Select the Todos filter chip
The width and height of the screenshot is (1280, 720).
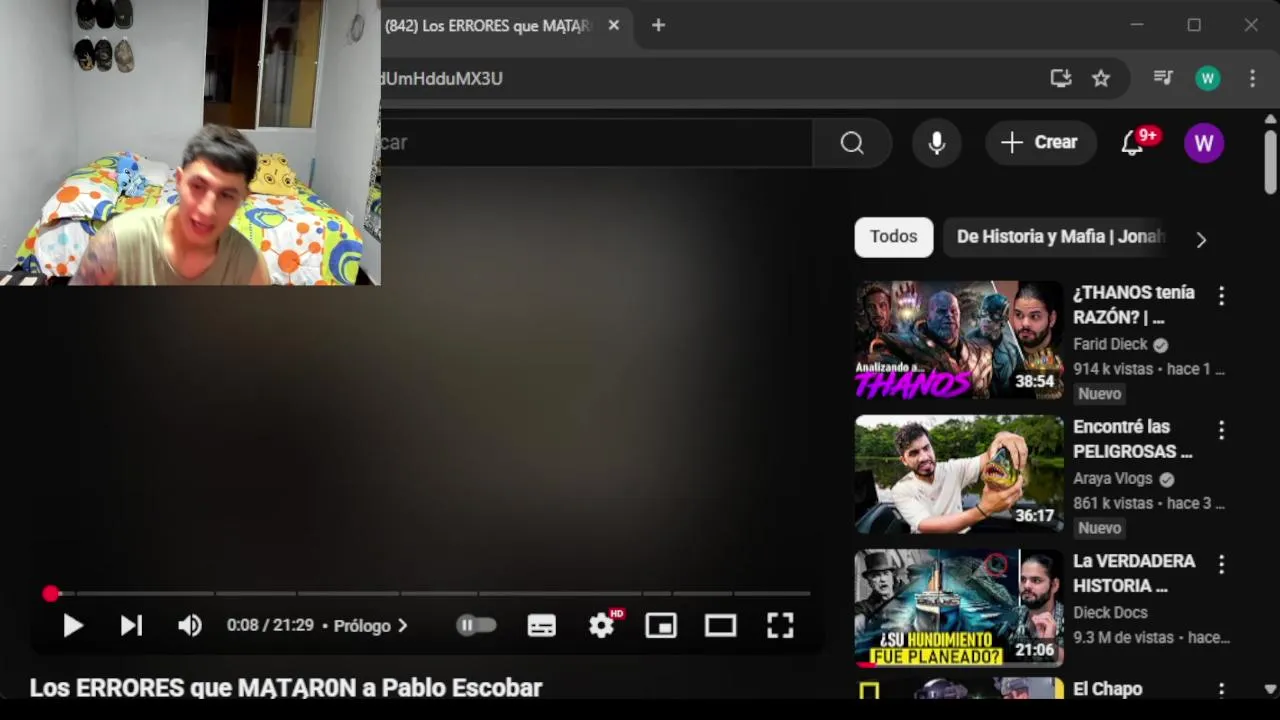click(893, 237)
